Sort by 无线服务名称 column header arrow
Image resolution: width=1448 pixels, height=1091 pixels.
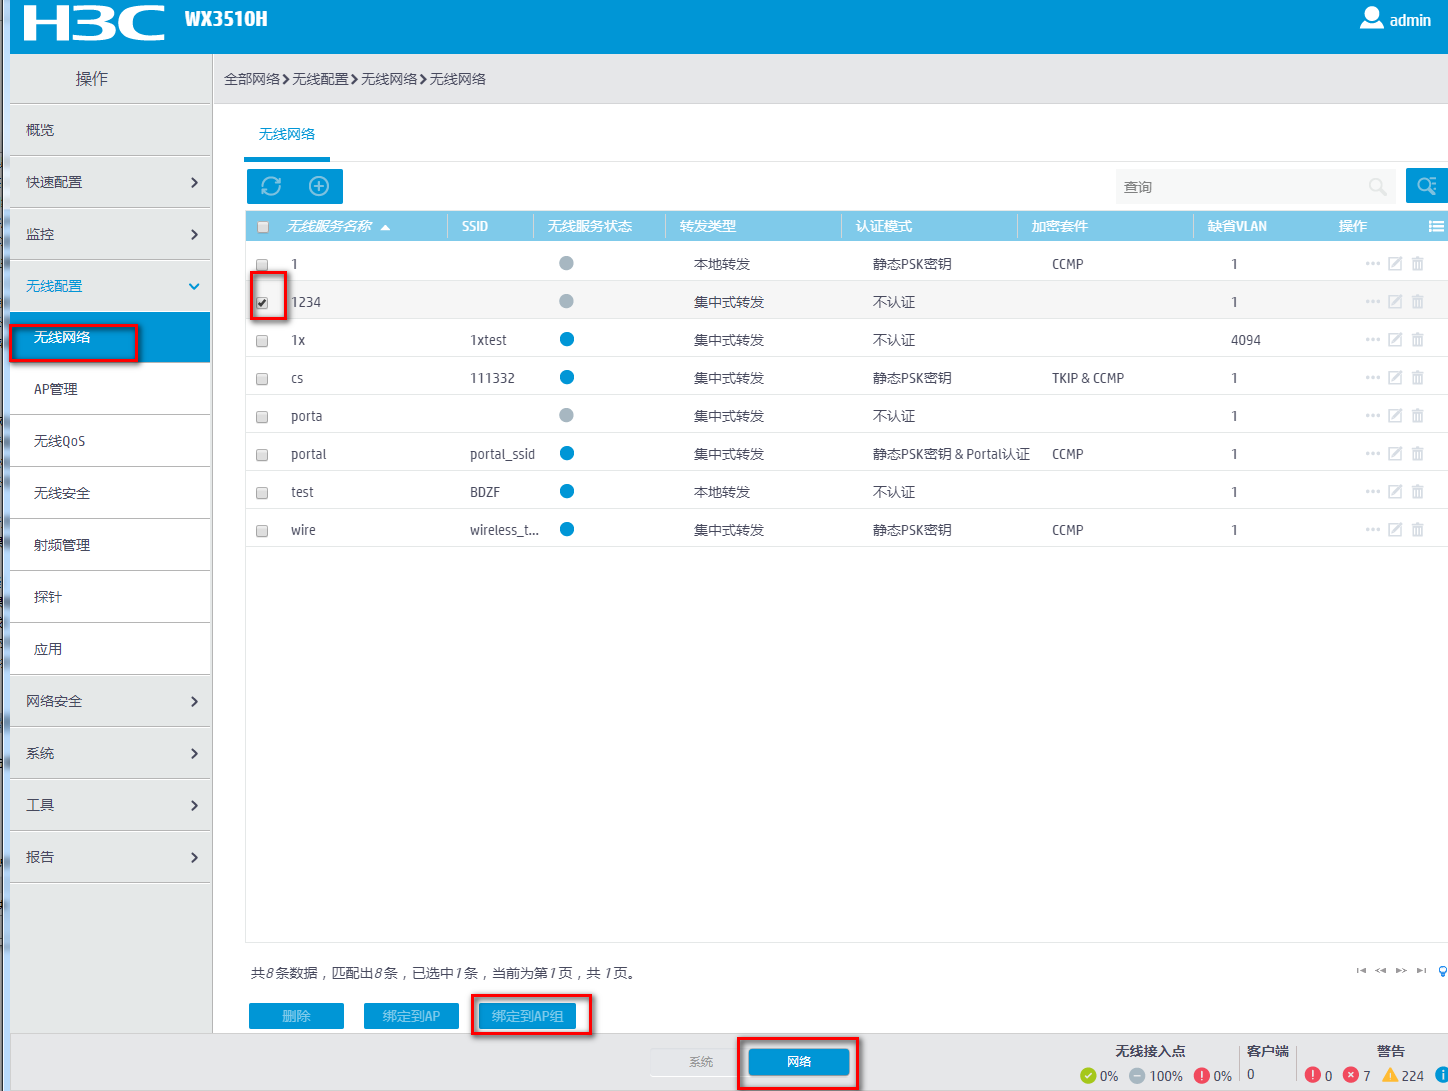coord(386,227)
